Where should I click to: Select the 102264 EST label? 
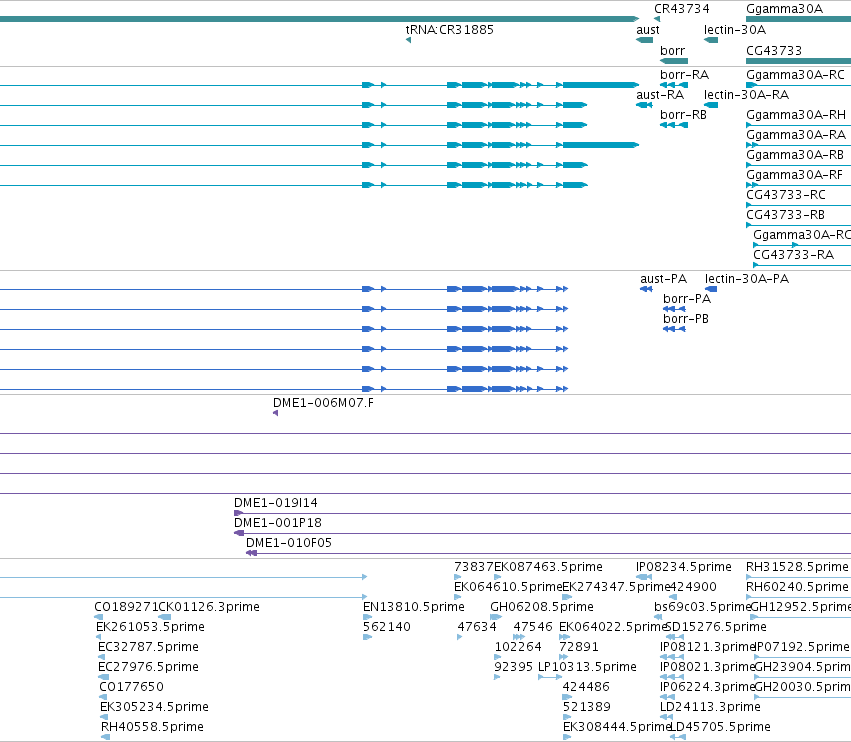(518, 646)
